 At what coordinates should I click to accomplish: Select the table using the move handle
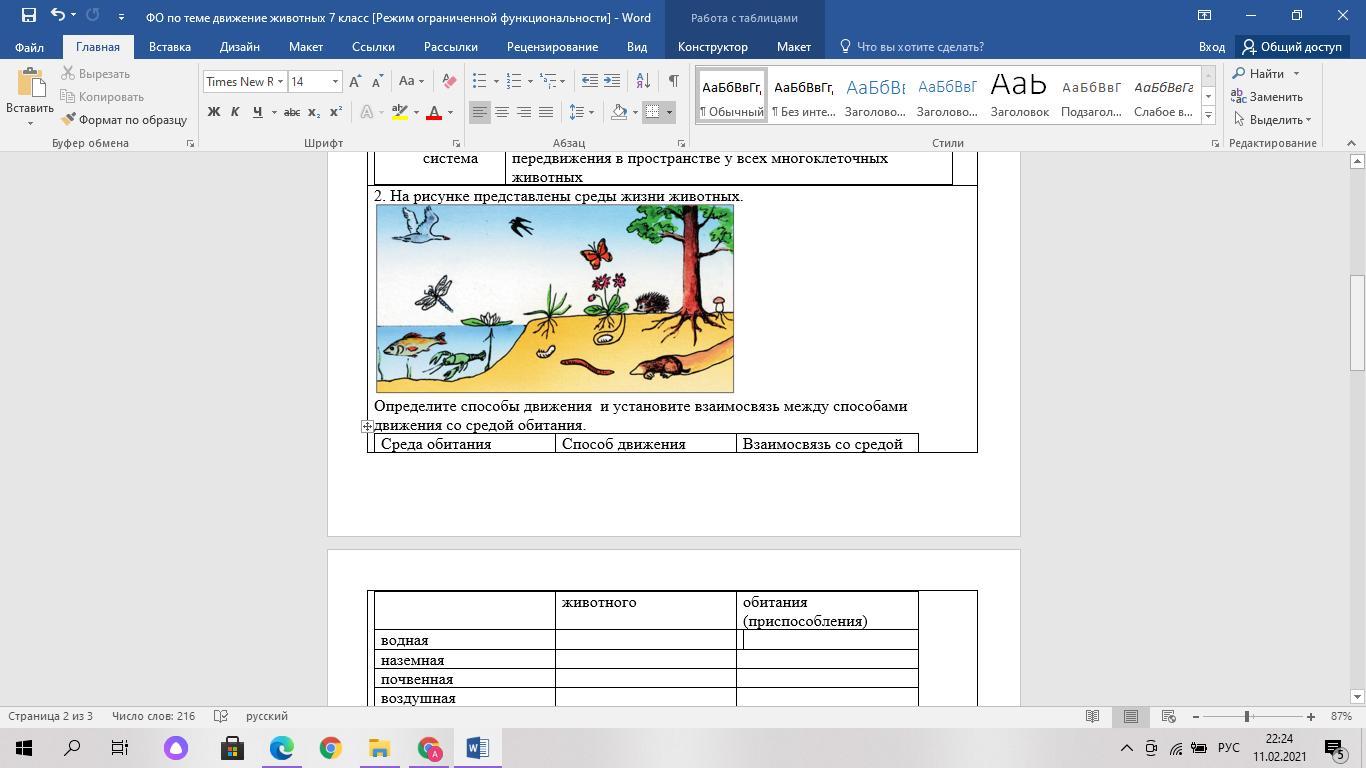(x=367, y=426)
